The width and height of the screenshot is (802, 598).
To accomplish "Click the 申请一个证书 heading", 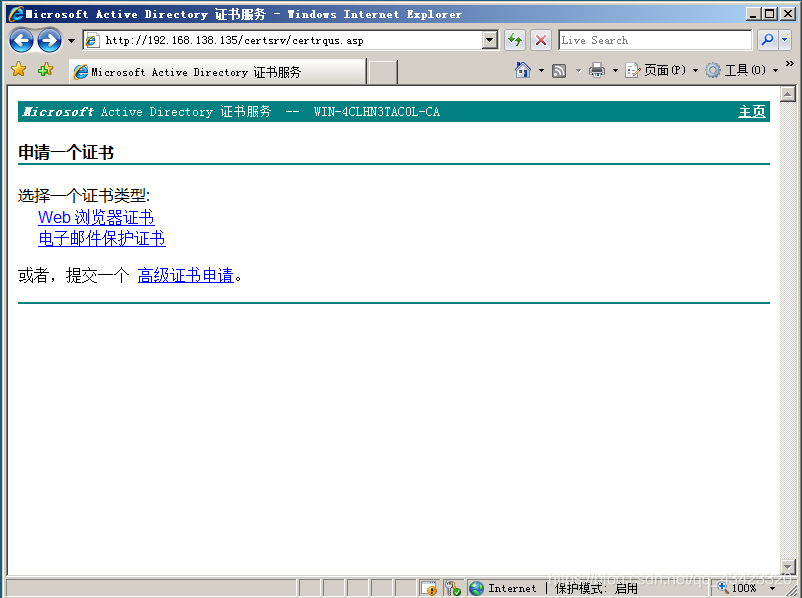I will coord(66,152).
